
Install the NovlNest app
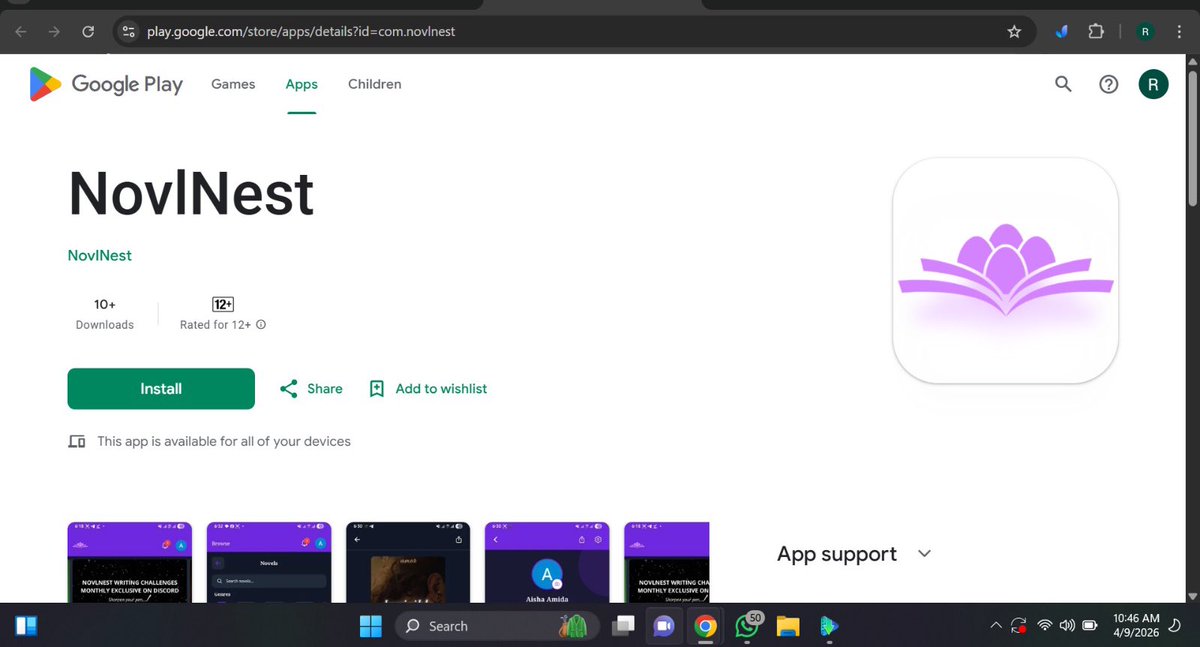point(161,388)
